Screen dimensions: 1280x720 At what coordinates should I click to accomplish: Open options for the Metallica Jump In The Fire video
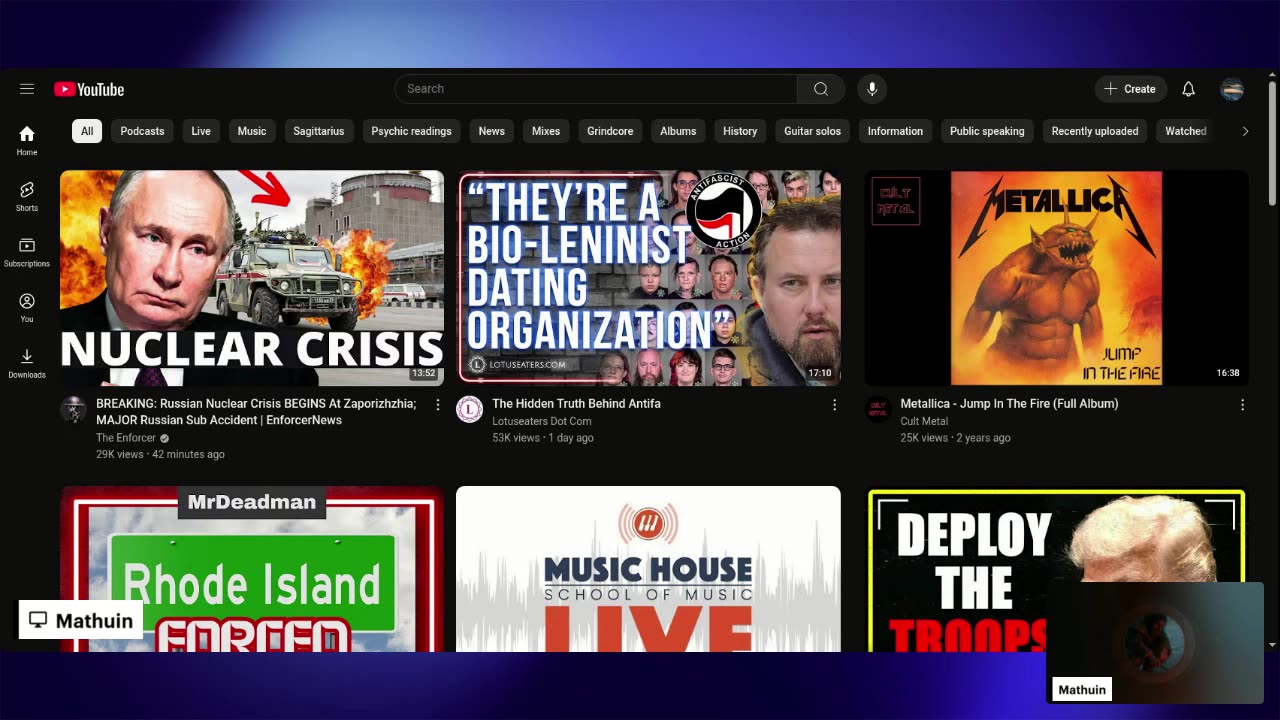(x=1243, y=405)
